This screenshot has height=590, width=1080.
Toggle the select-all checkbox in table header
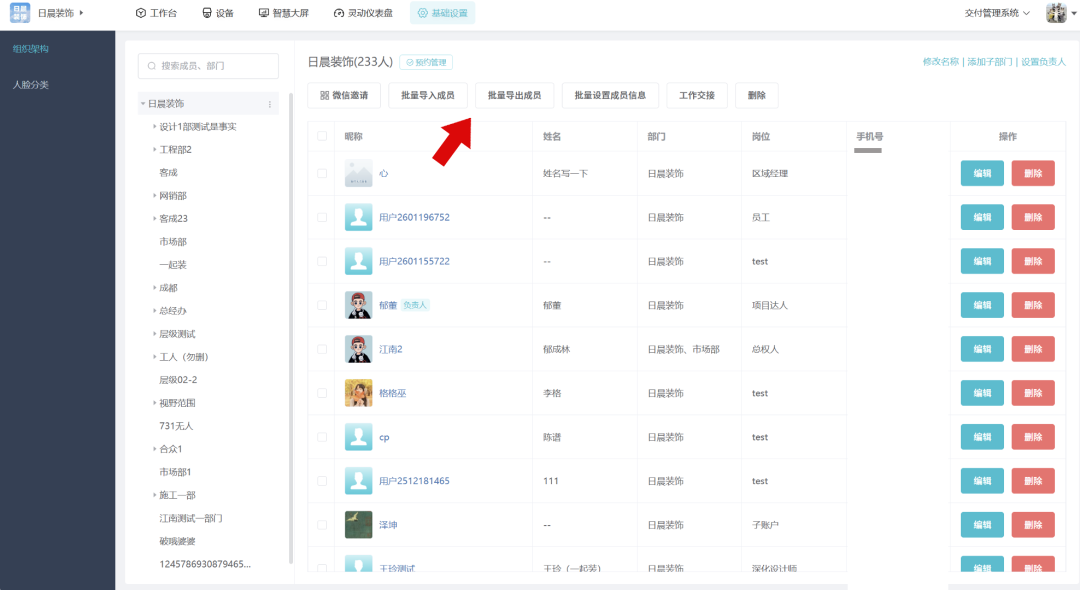[x=322, y=136]
